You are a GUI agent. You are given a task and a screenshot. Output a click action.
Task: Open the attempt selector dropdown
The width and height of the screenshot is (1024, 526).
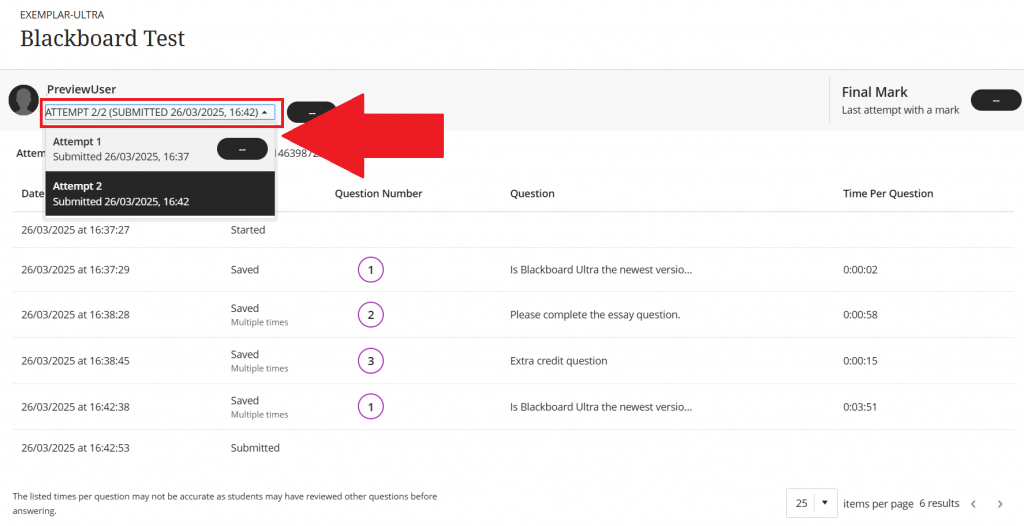click(160, 112)
